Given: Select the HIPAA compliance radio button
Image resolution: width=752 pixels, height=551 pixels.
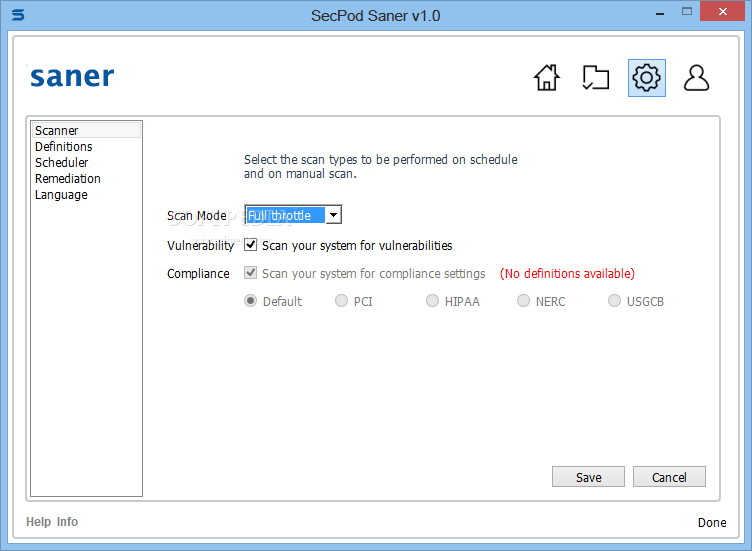Looking at the screenshot, I should pos(433,301).
